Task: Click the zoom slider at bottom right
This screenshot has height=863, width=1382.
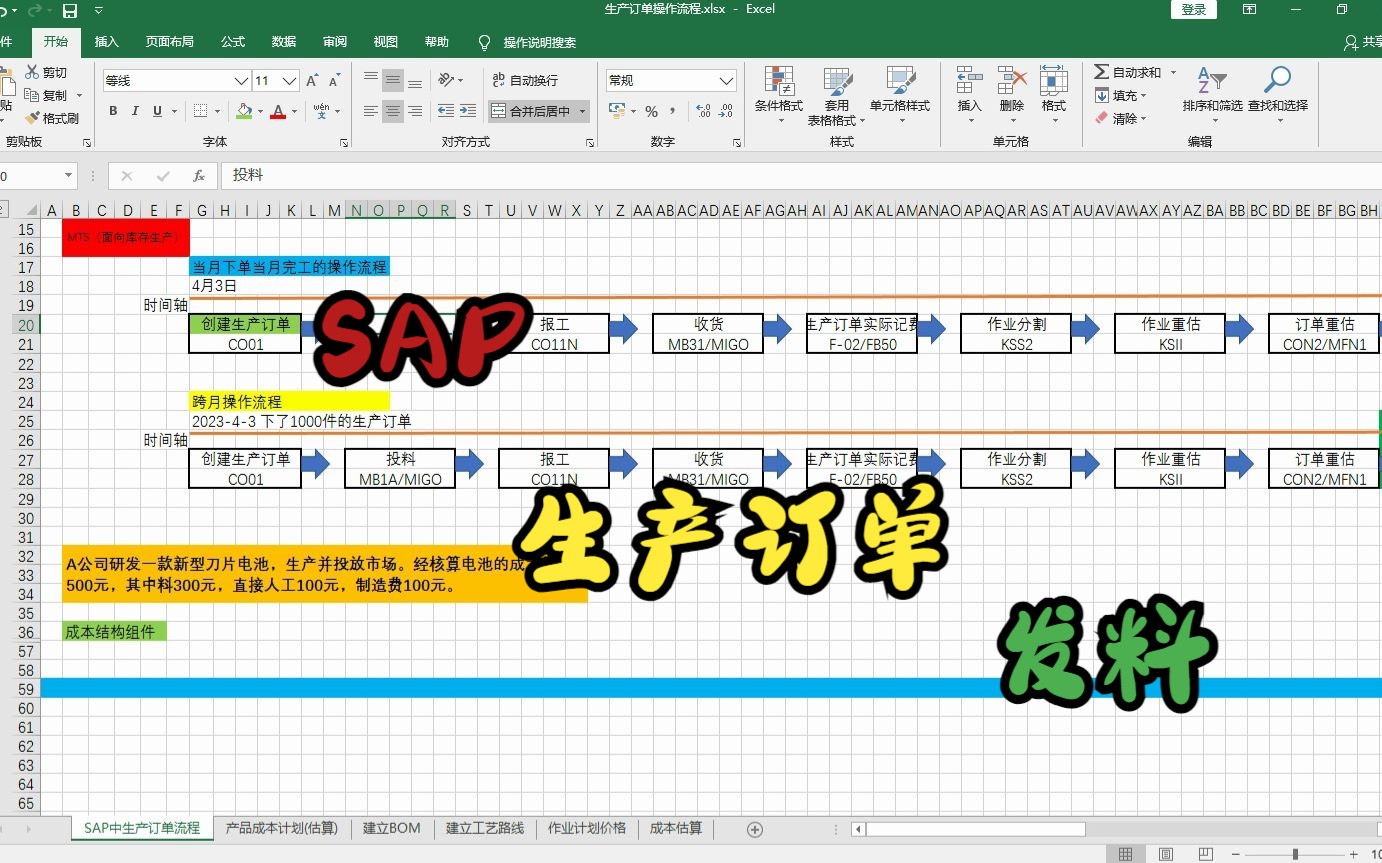Action: (1295, 854)
